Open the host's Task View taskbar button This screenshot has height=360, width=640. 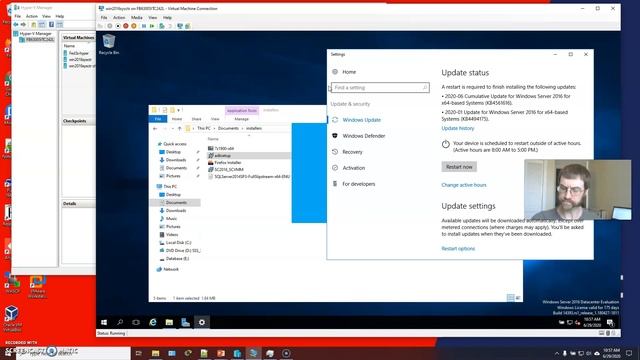point(139,353)
